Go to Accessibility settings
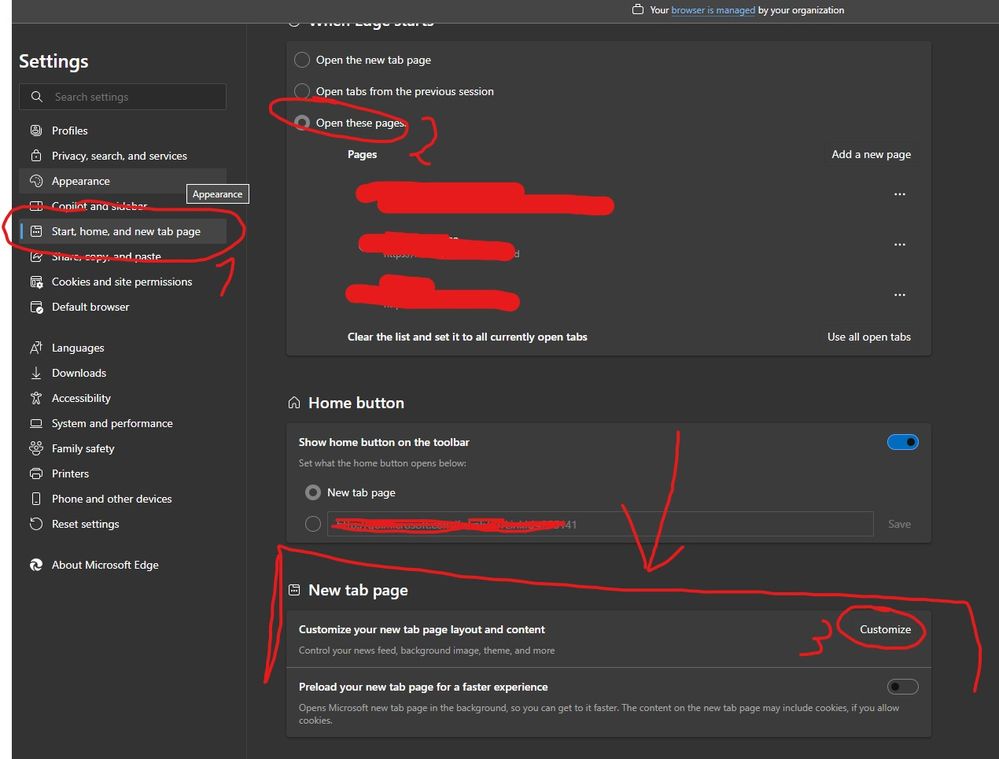Screen dimensions: 999x759 click(x=122, y=398)
